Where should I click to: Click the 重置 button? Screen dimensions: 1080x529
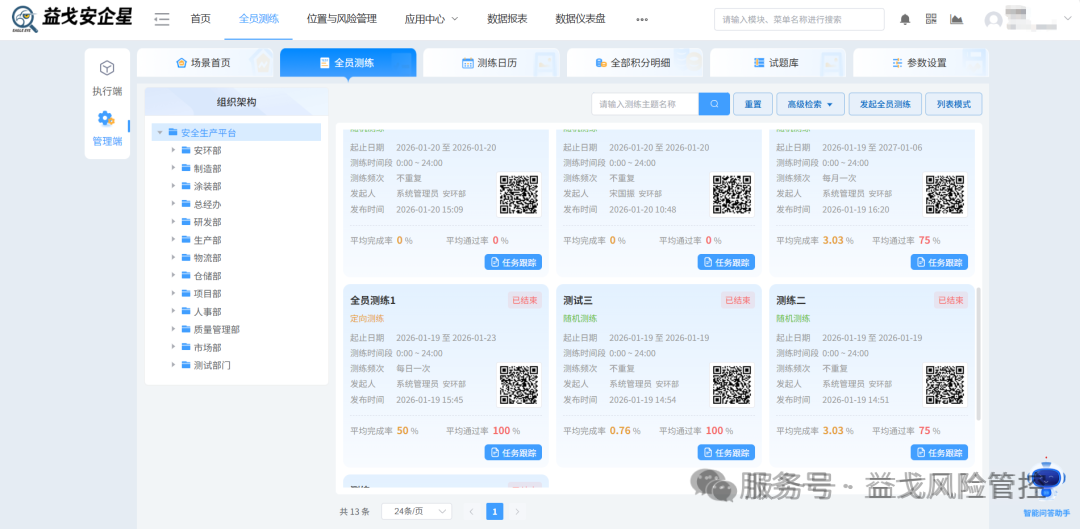[x=753, y=104]
